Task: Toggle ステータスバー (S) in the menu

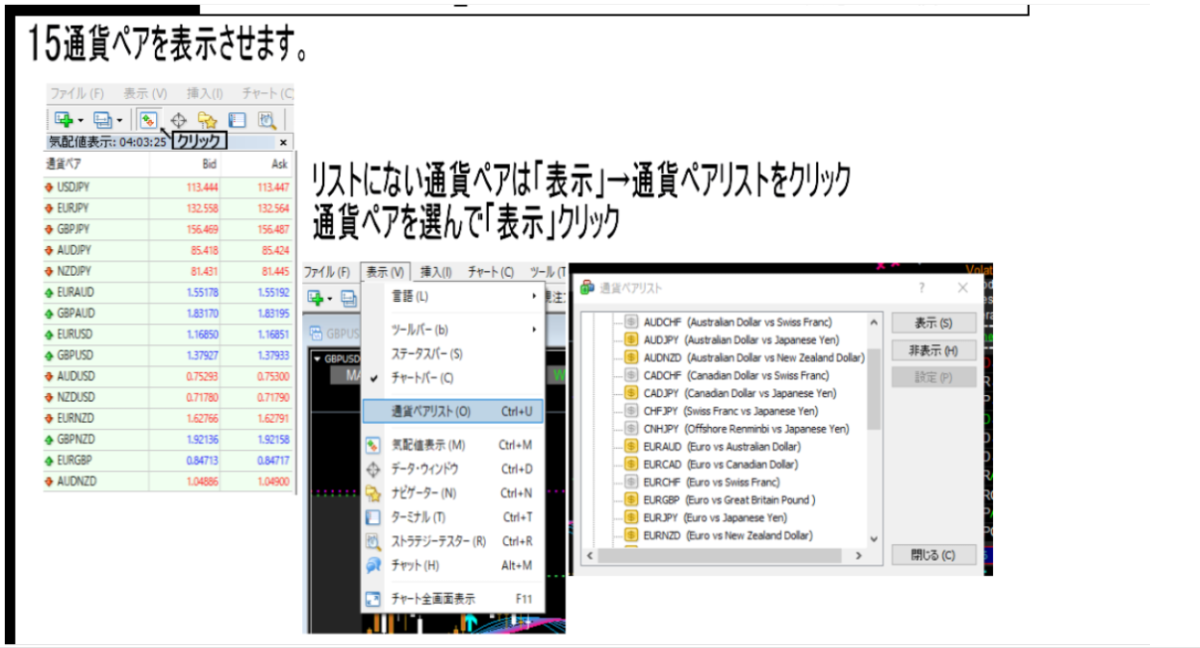Action: [x=426, y=354]
